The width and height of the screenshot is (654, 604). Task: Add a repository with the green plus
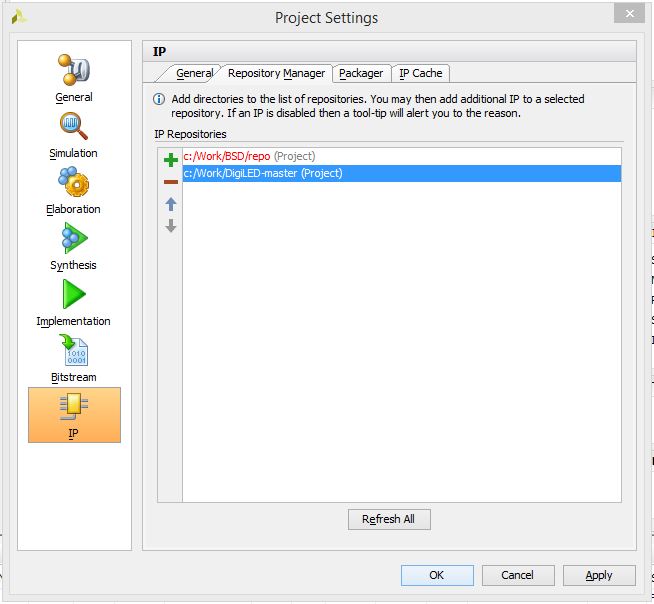pyautogui.click(x=171, y=160)
